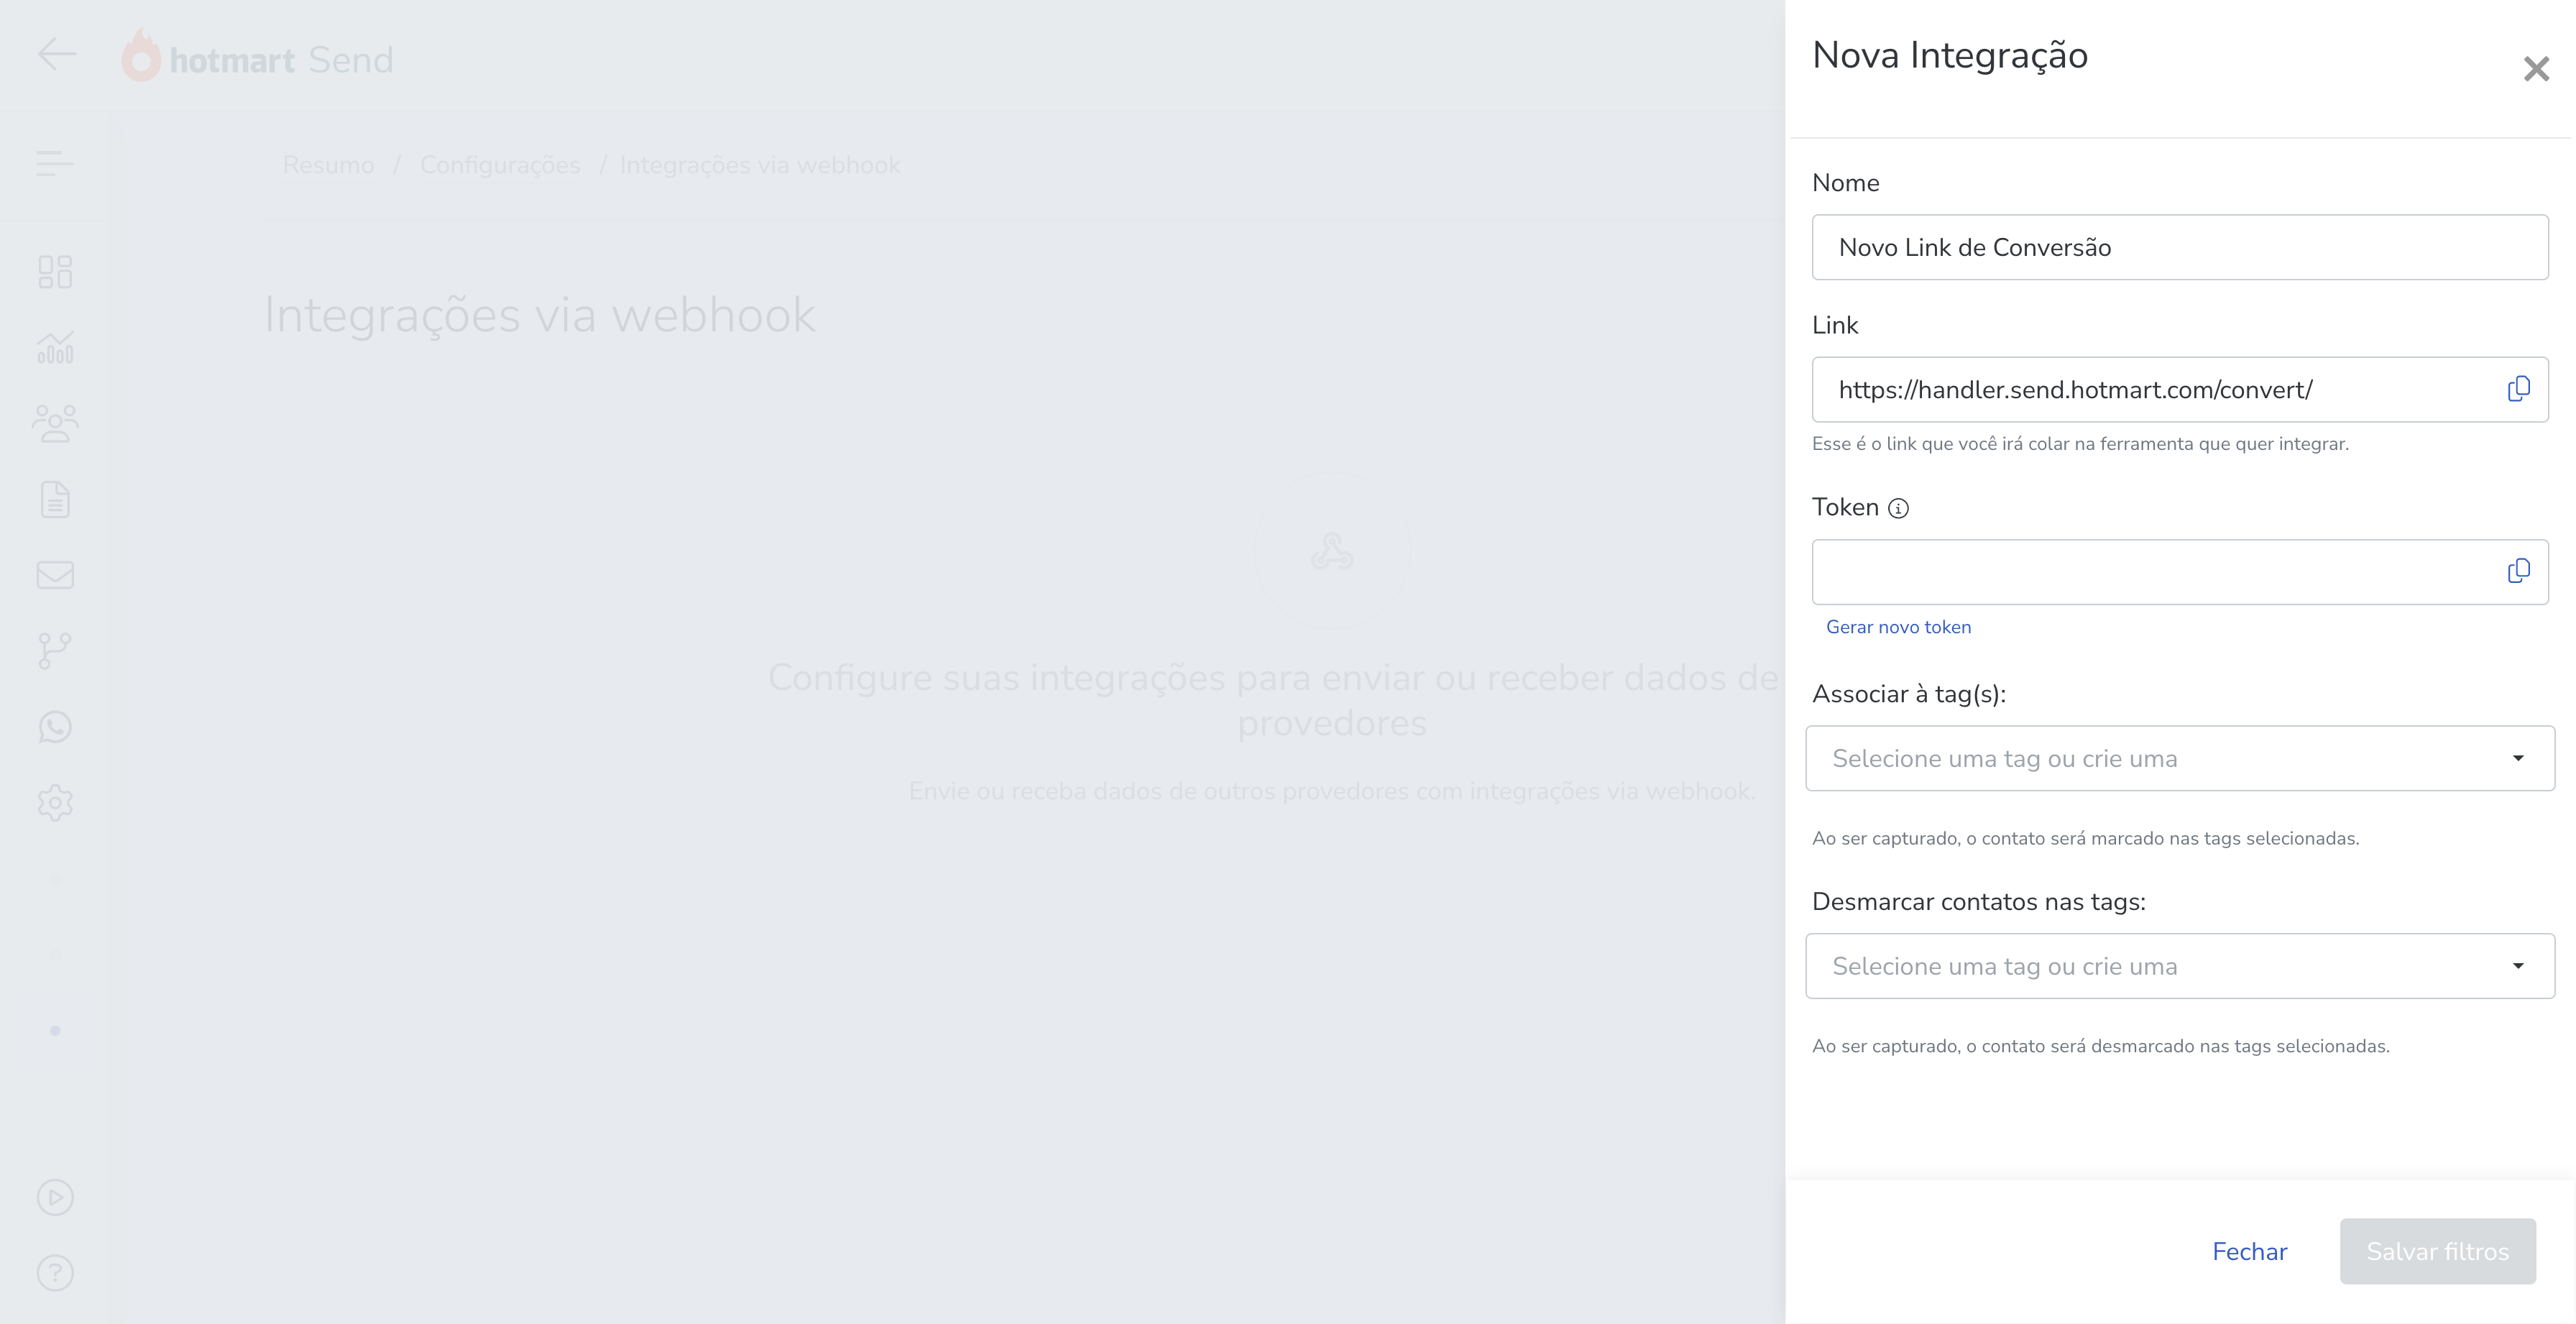
Task: Open the help question mark icon
Action: tap(55, 1273)
